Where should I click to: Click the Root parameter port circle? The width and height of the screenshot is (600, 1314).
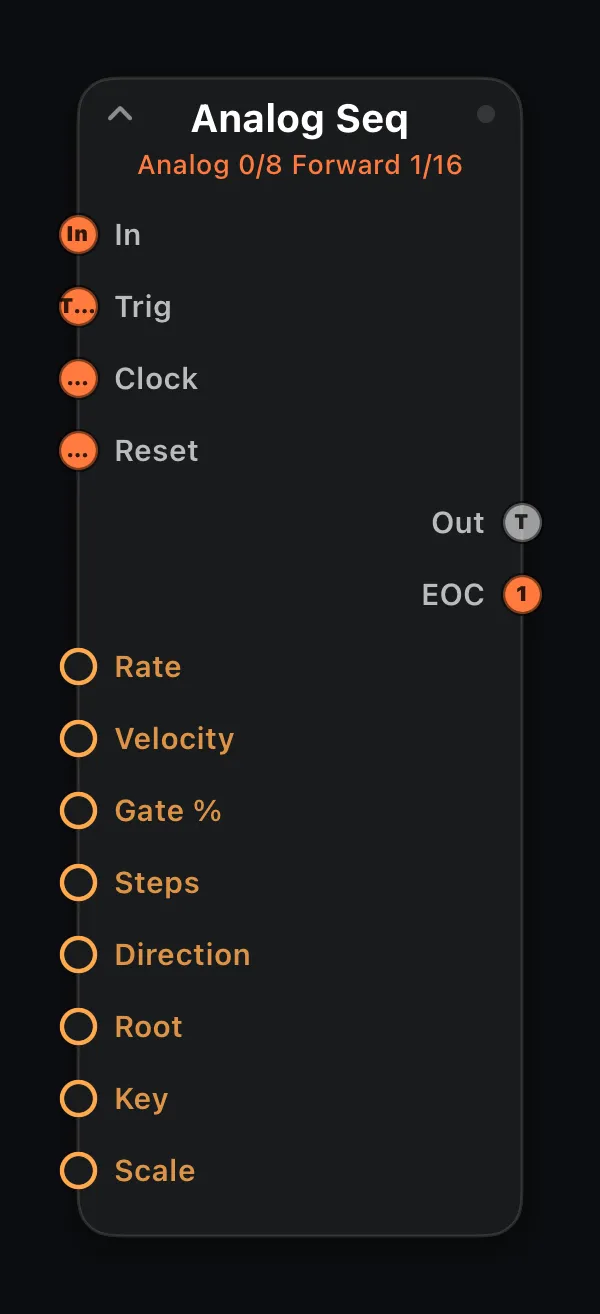pos(78,1027)
